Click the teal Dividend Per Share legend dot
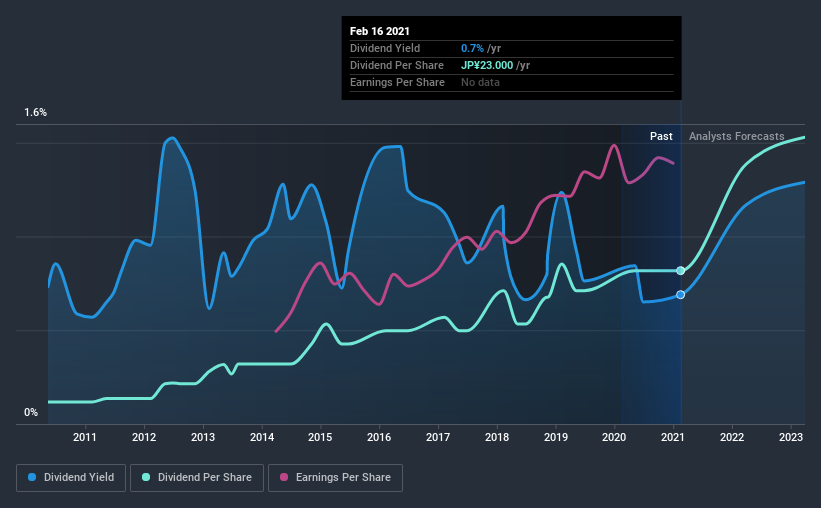821x508 pixels. [x=146, y=477]
